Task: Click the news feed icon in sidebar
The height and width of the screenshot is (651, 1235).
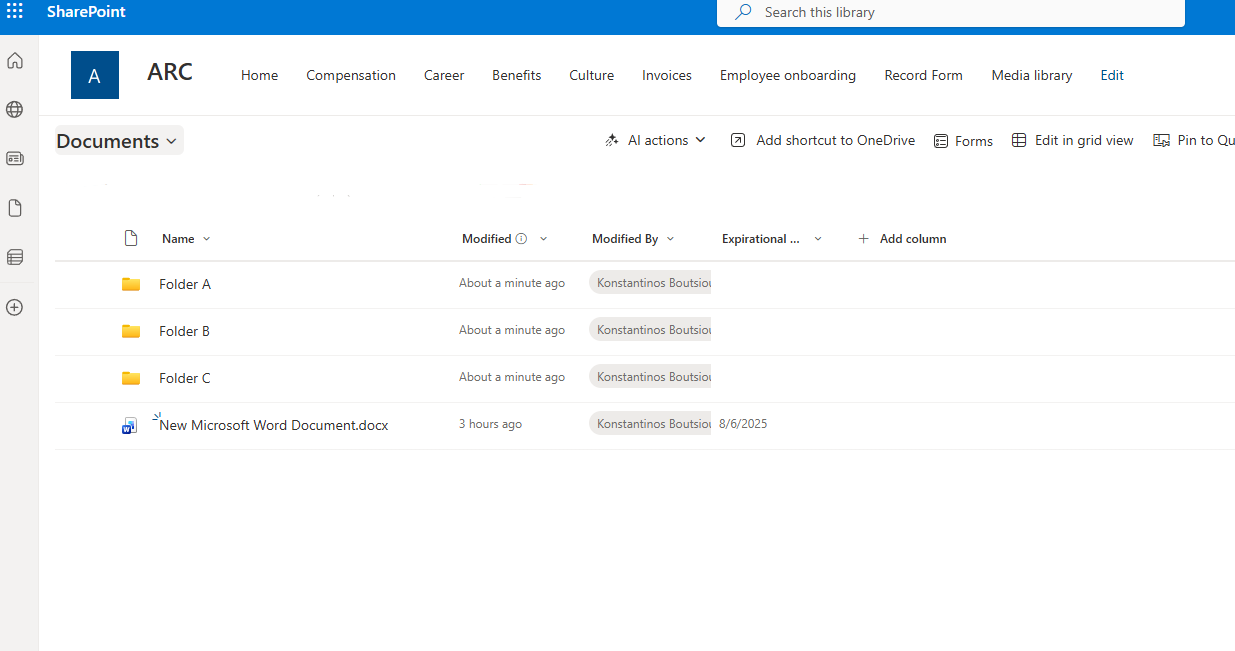Action: 15,158
